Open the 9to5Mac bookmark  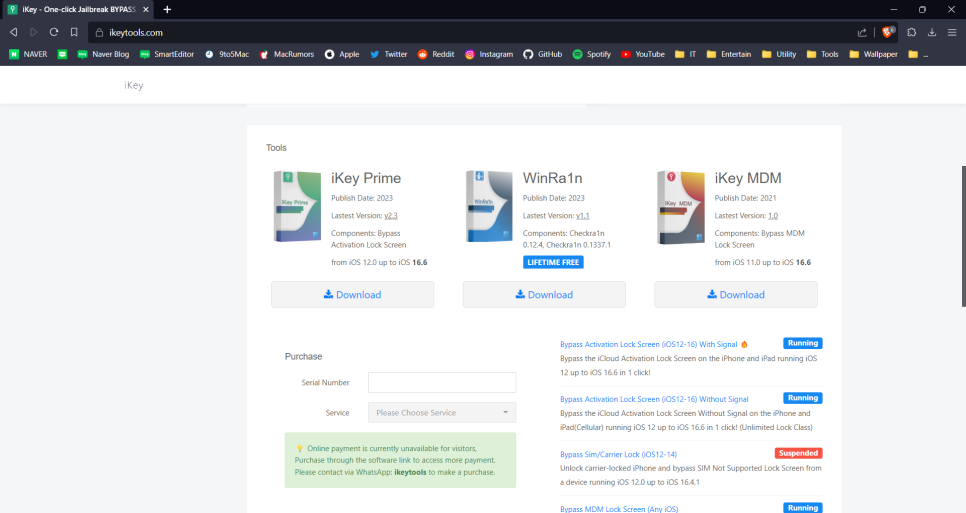[x=227, y=54]
